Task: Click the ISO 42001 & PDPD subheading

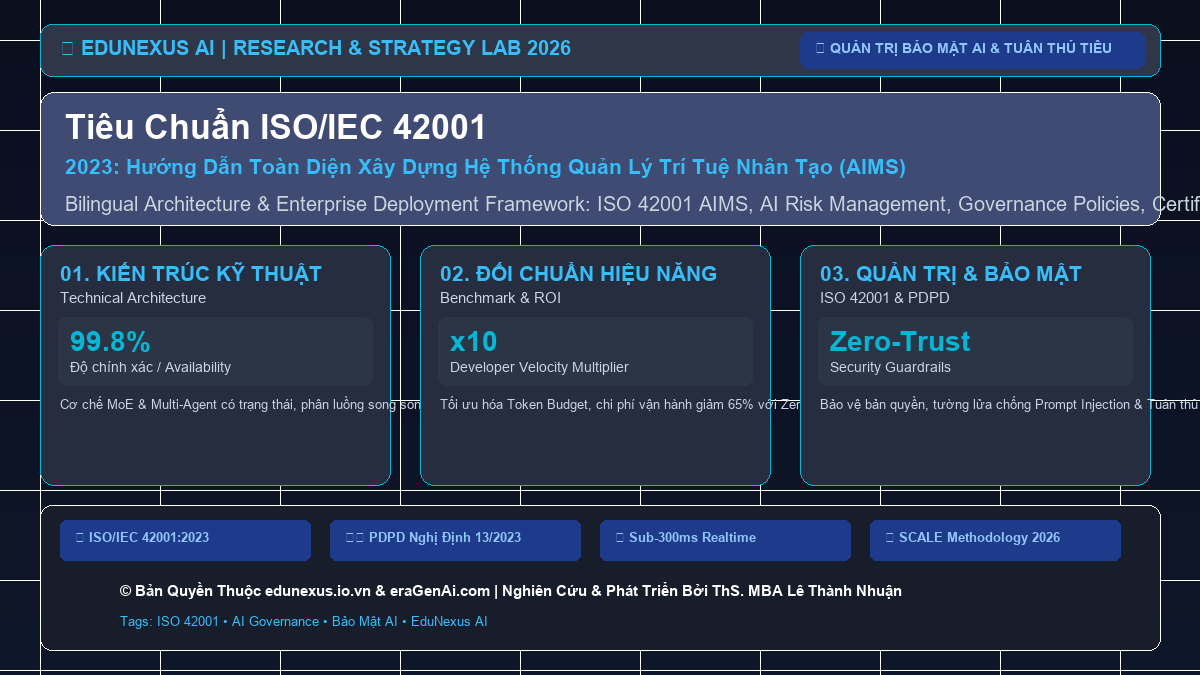Action: [885, 298]
